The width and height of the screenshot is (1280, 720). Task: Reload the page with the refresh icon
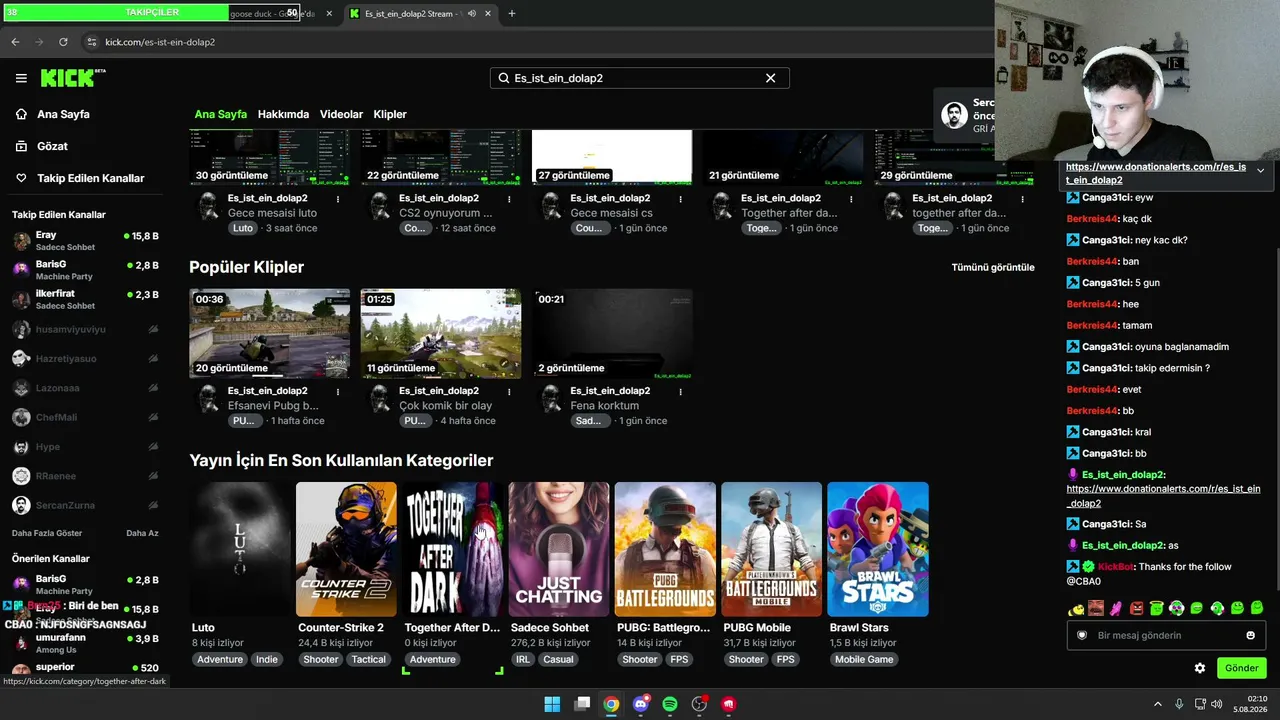[x=63, y=42]
